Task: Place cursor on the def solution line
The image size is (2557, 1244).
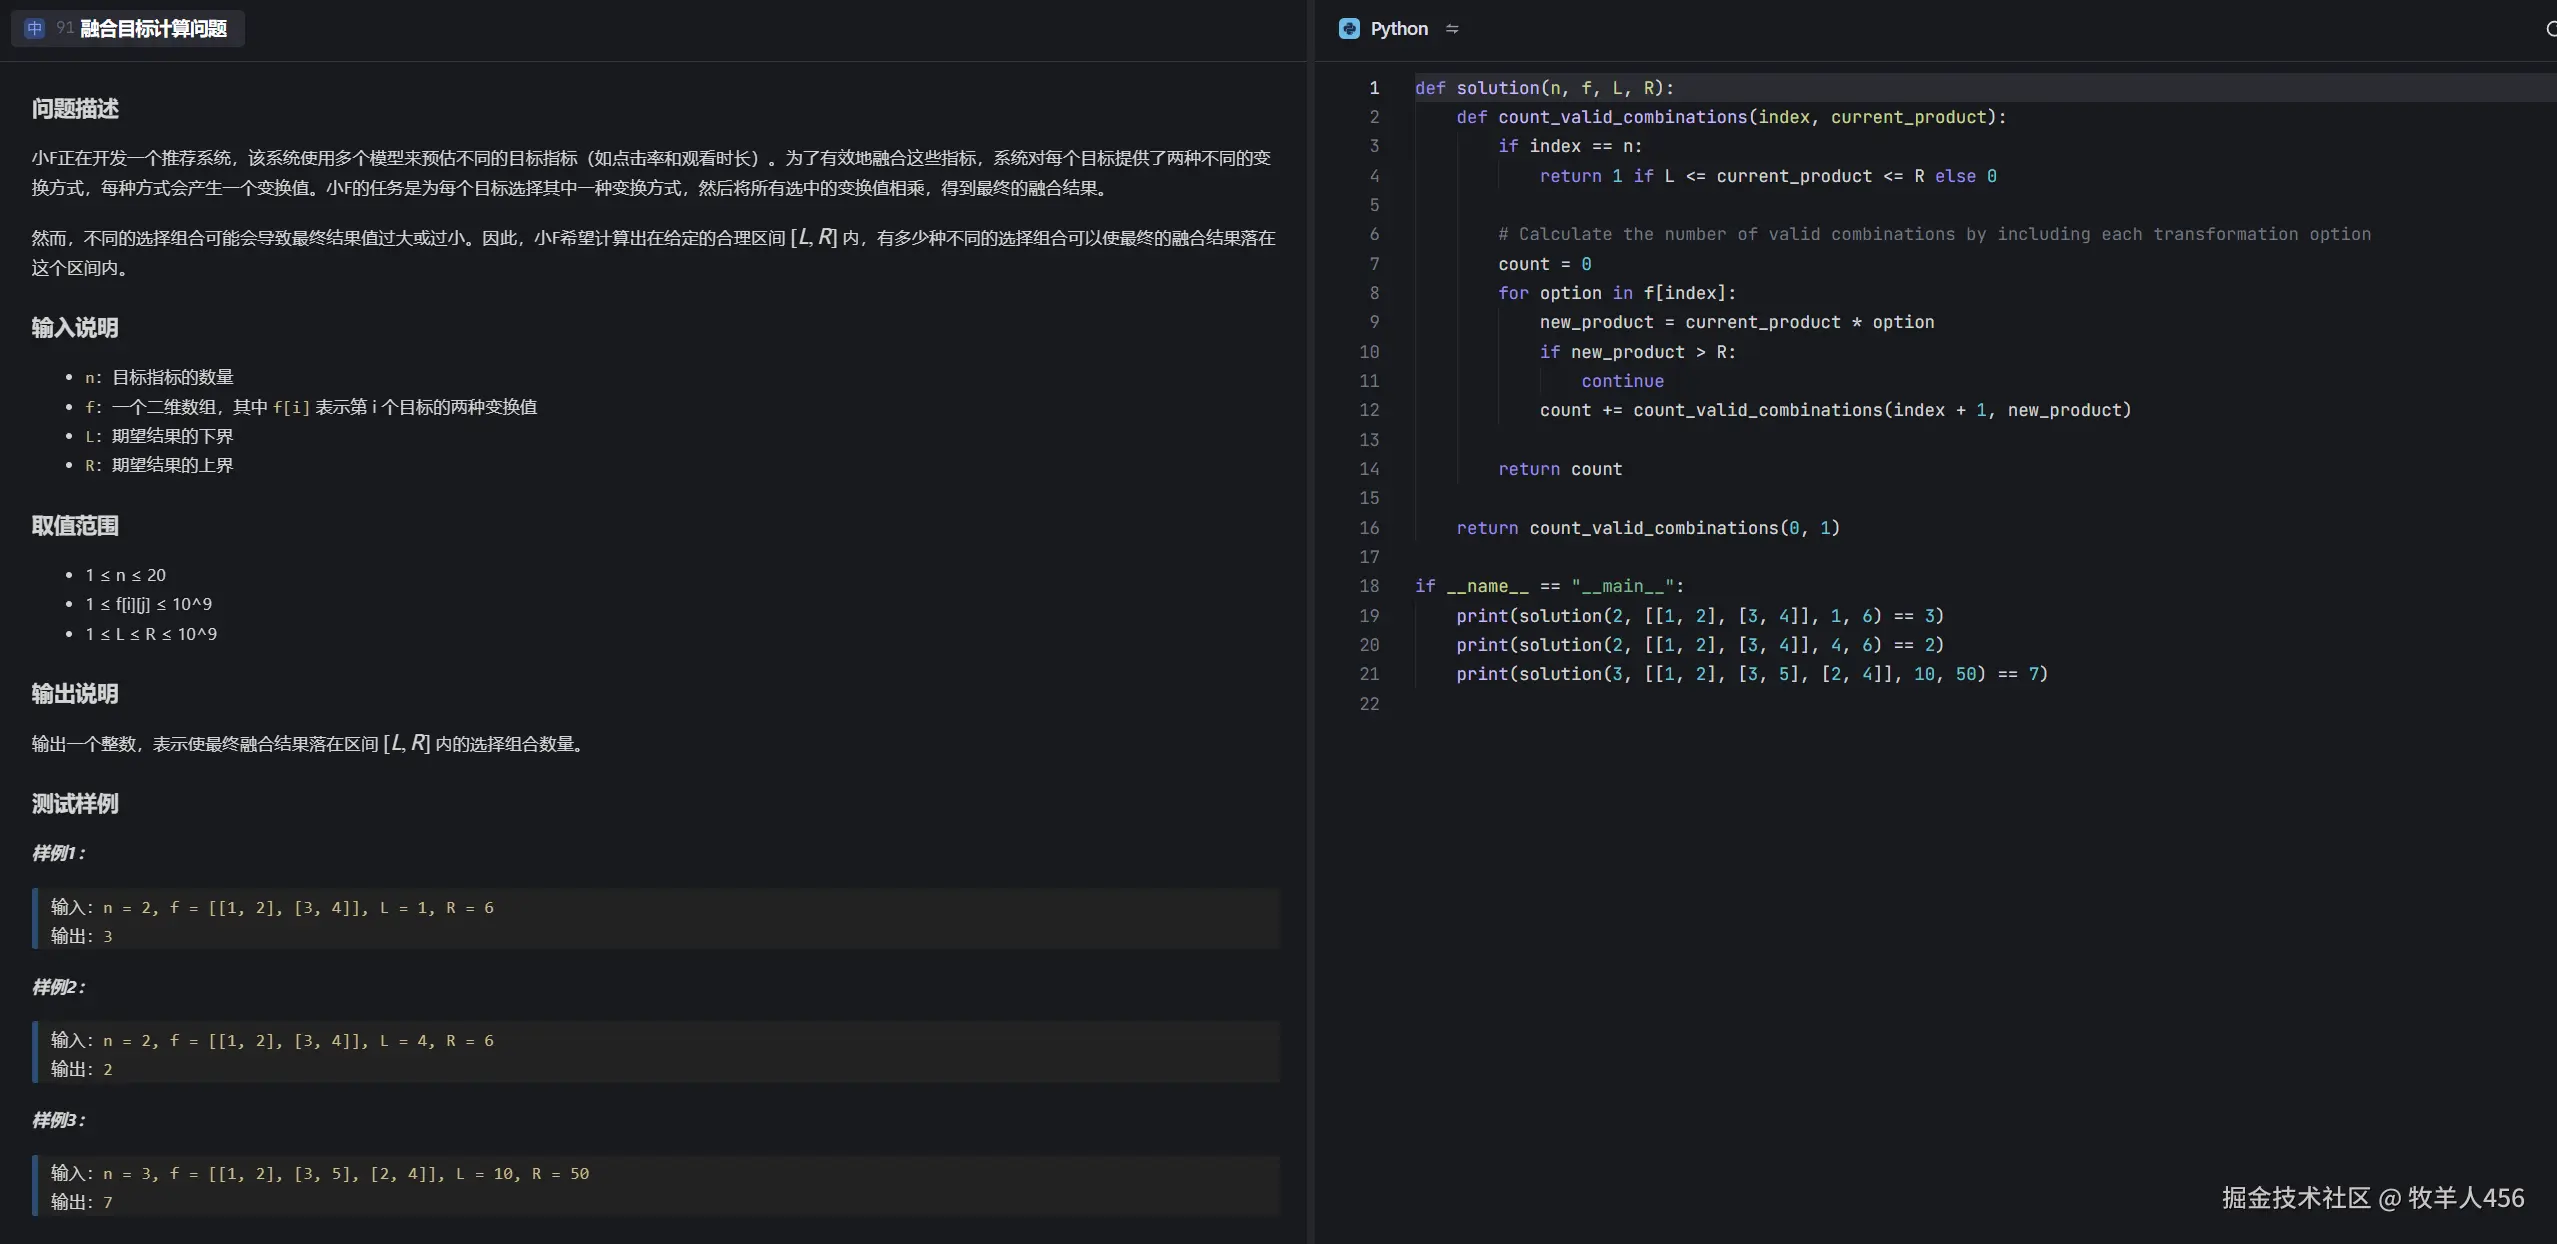Action: click(1544, 88)
